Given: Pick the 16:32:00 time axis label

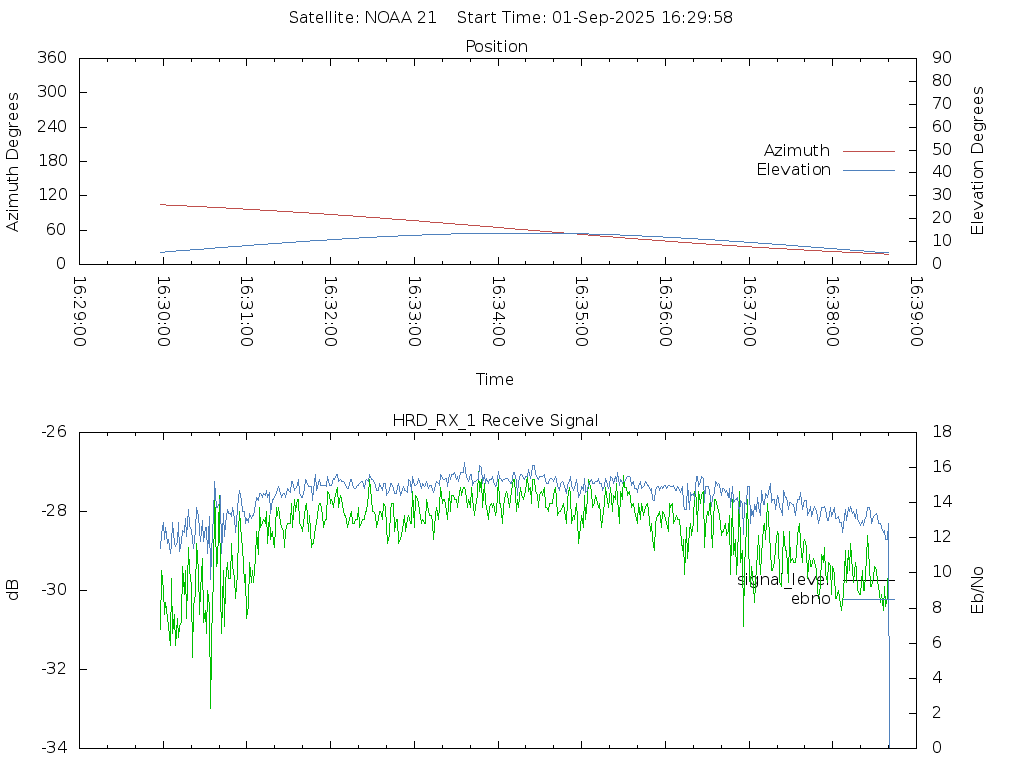Looking at the screenshot, I should pos(330,312).
